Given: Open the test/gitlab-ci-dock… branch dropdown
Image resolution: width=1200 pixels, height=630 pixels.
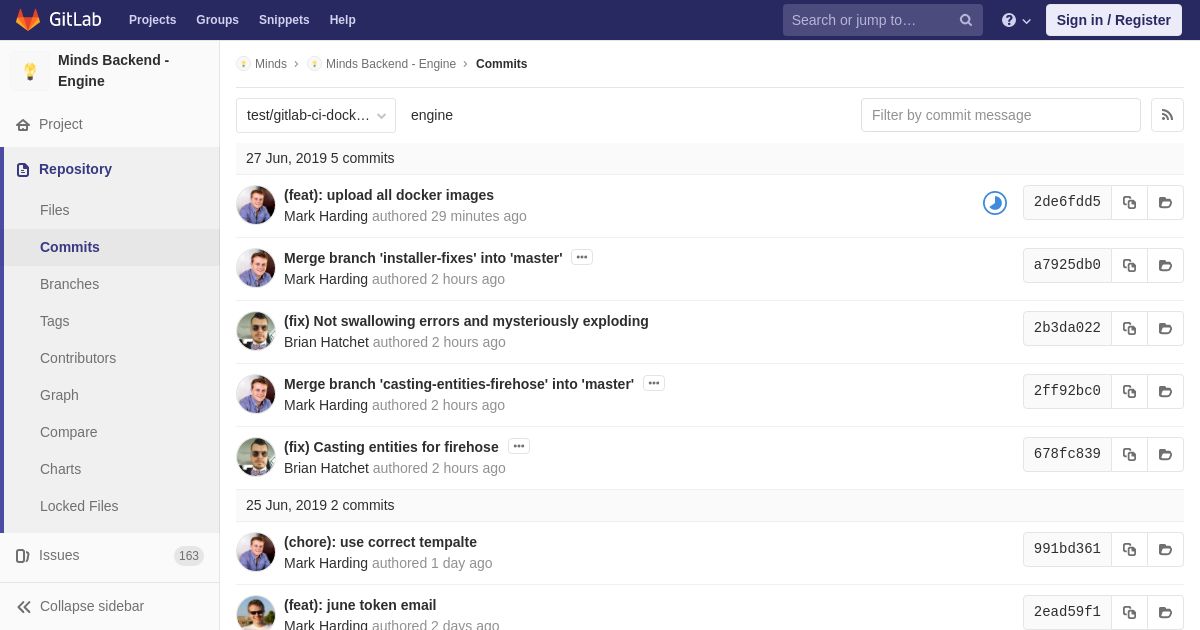Looking at the screenshot, I should (316, 115).
